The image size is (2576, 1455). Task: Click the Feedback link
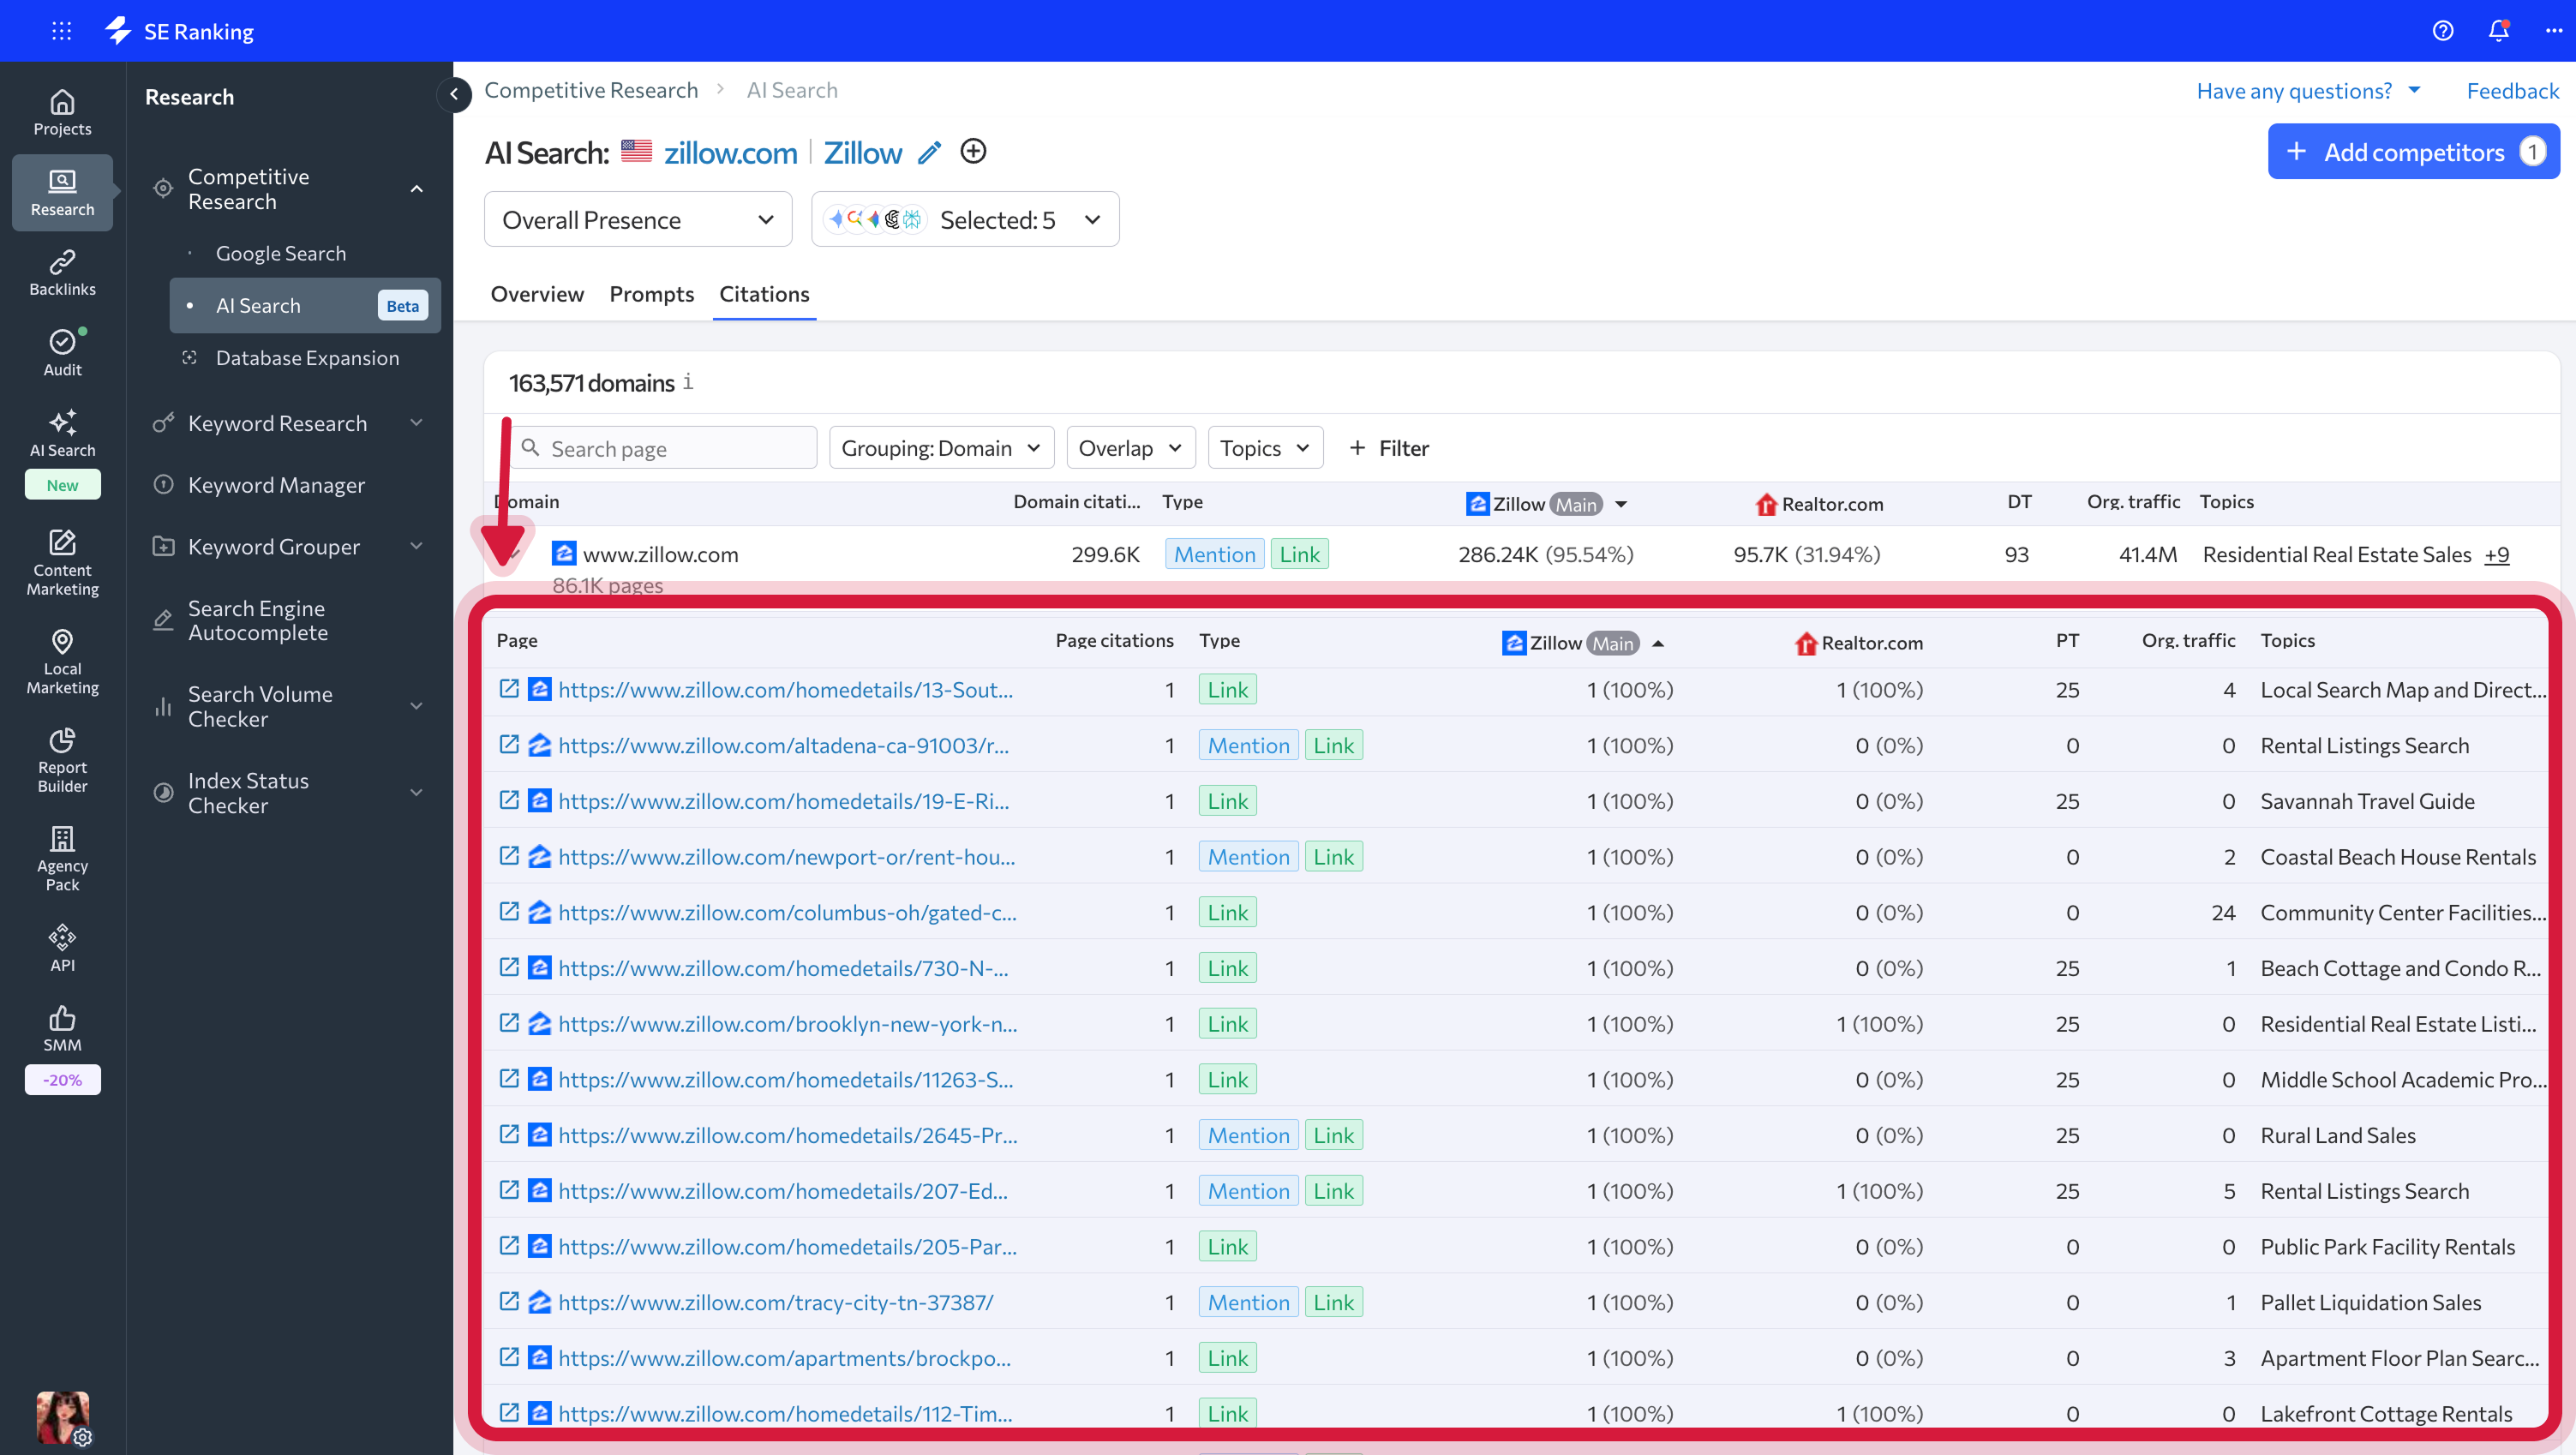[x=2513, y=91]
